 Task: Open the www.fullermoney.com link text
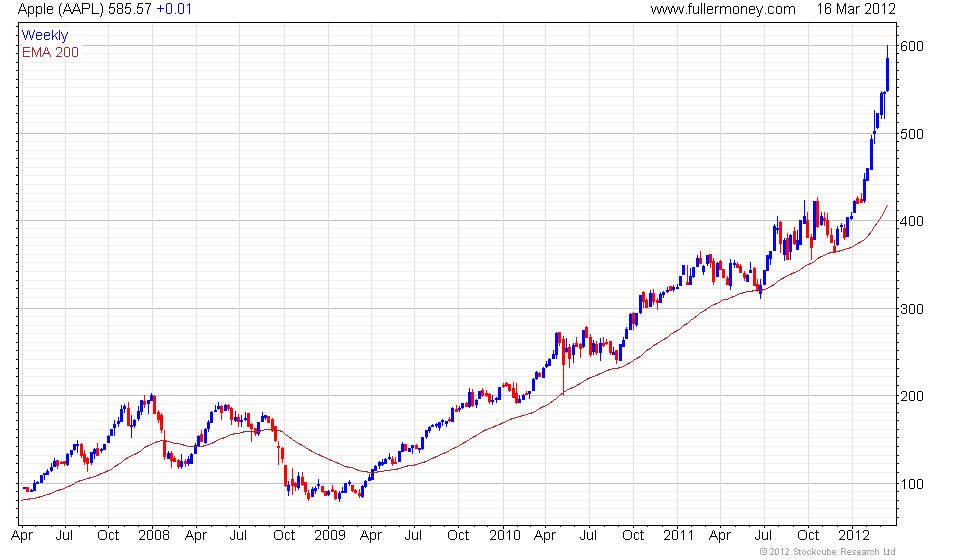tap(723, 9)
